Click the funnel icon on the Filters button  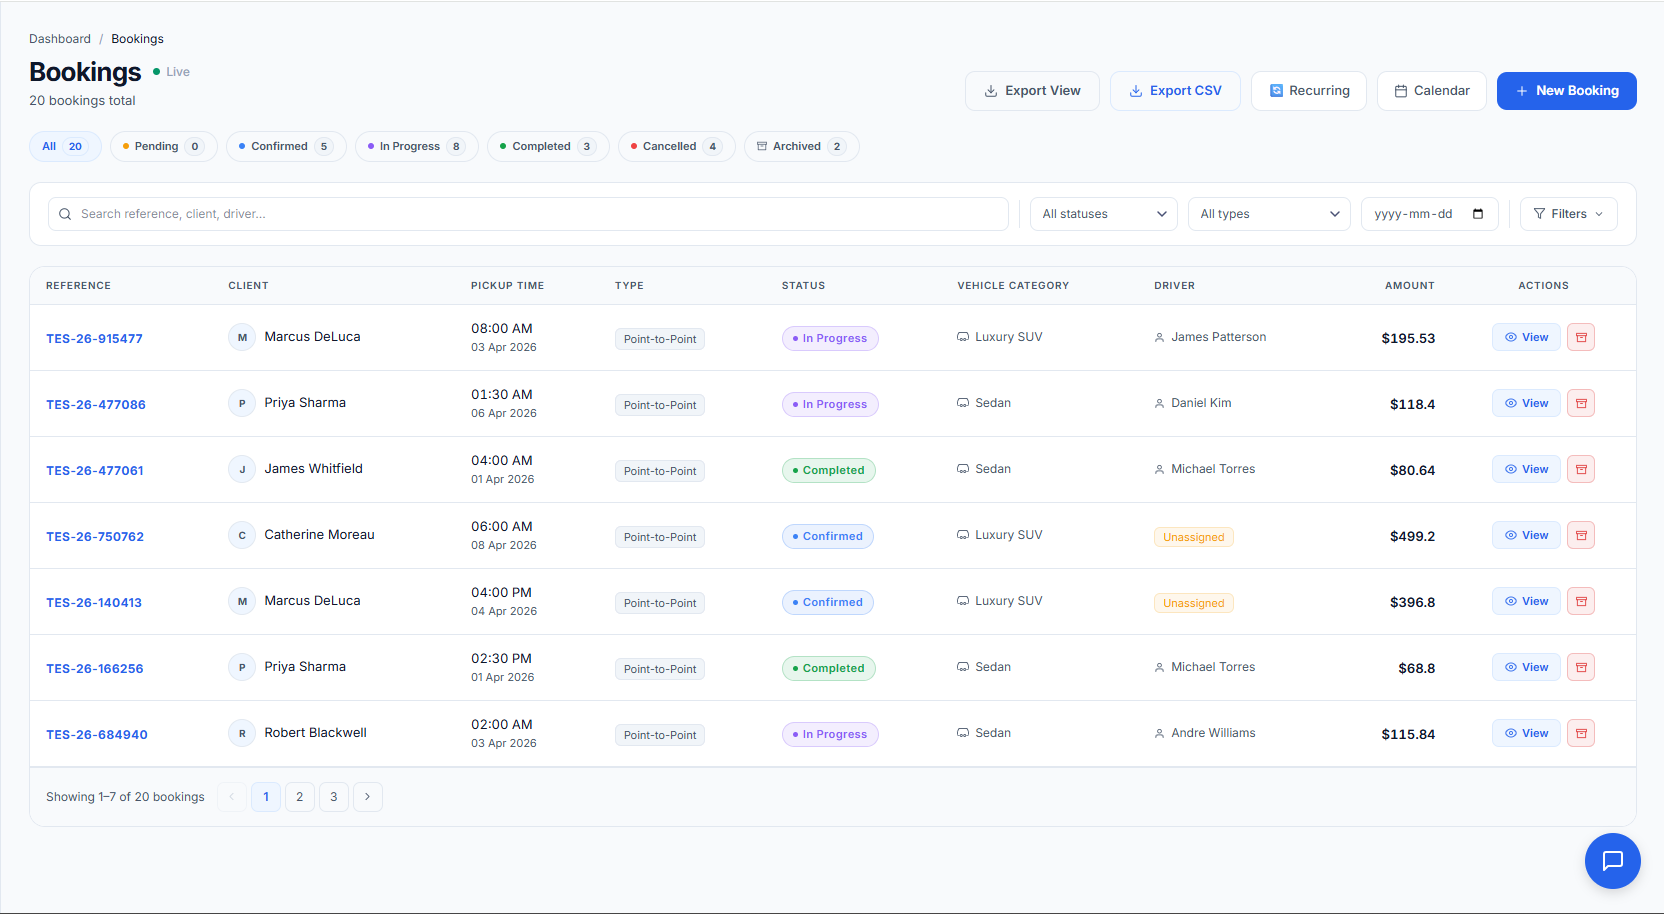coord(1540,213)
